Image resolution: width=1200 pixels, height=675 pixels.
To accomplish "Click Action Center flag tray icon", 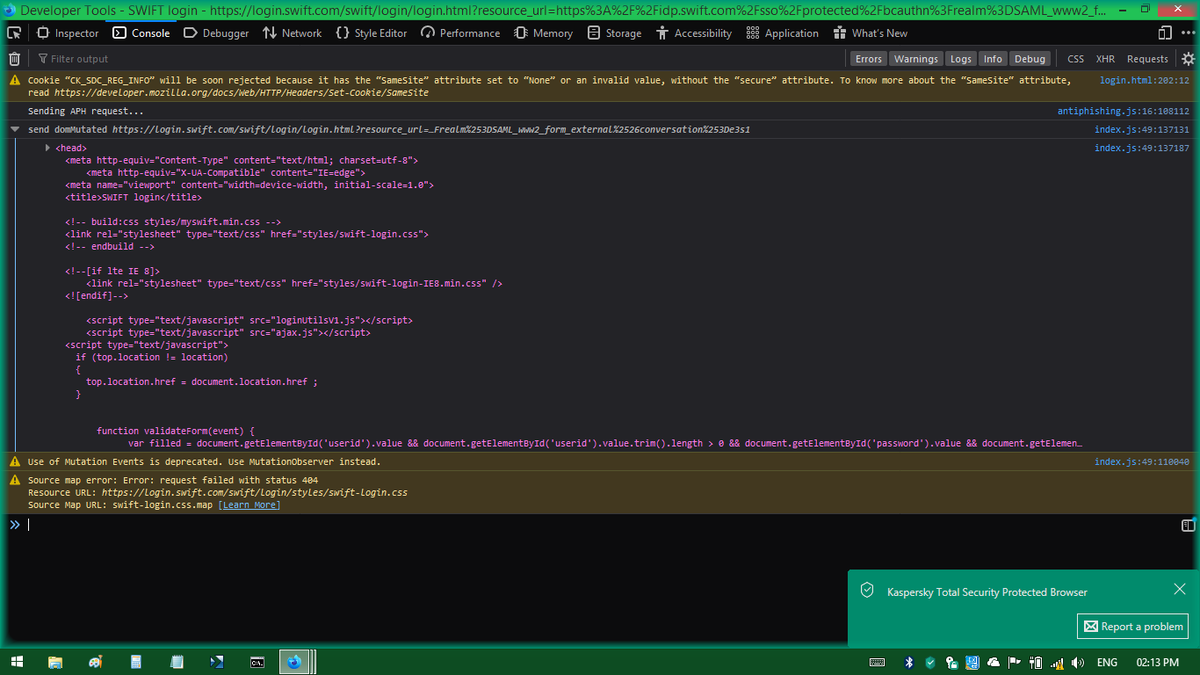I will click(x=1015, y=662).
